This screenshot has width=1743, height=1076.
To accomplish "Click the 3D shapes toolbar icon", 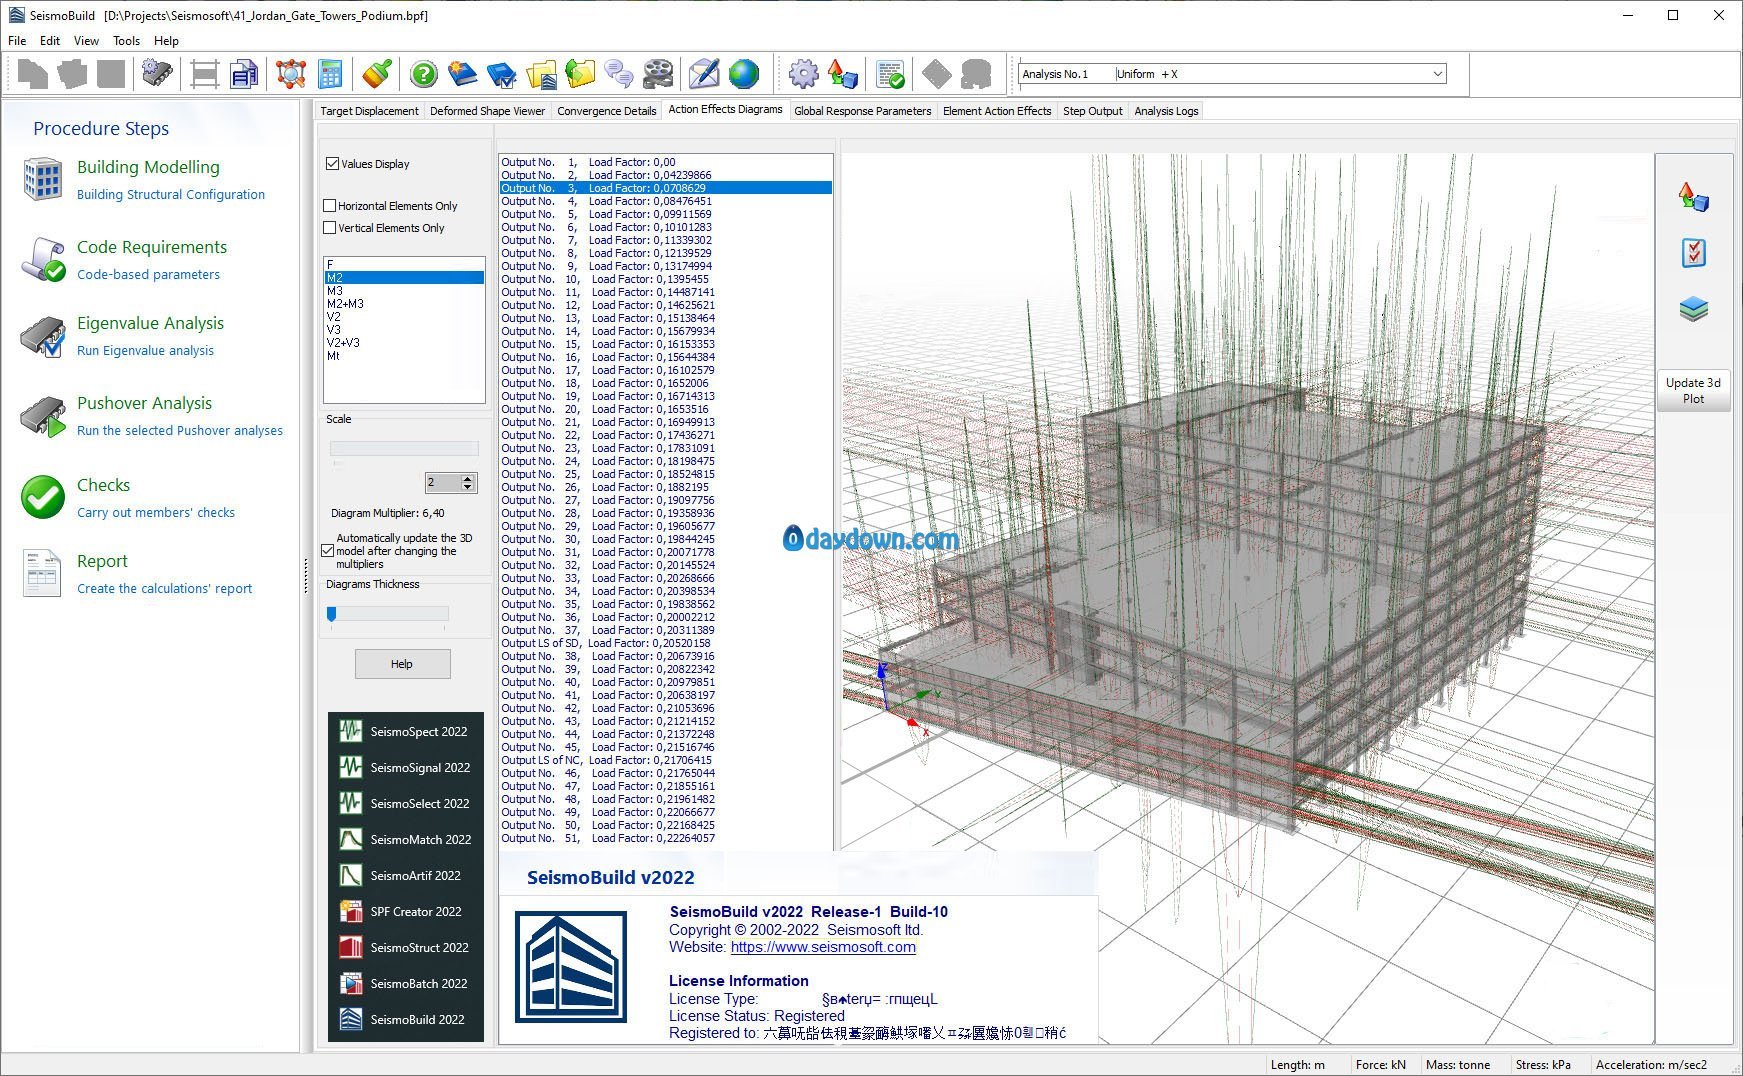I will click(843, 74).
